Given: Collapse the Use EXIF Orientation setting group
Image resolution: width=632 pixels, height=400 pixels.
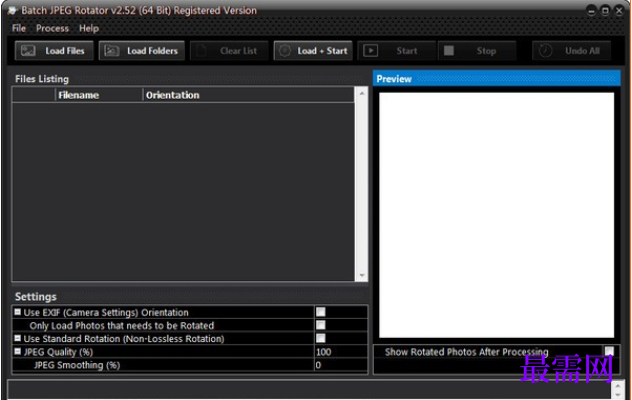Looking at the screenshot, I should click(17, 312).
